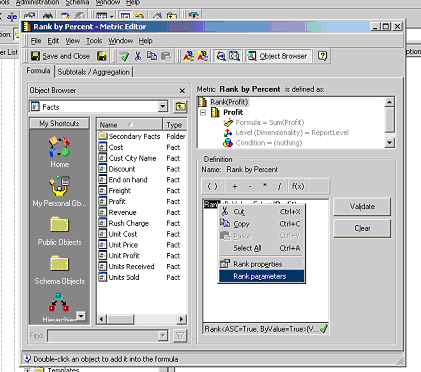The height and width of the screenshot is (372, 421).
Task: Select the Secondary Facts folder
Action: [x=130, y=136]
